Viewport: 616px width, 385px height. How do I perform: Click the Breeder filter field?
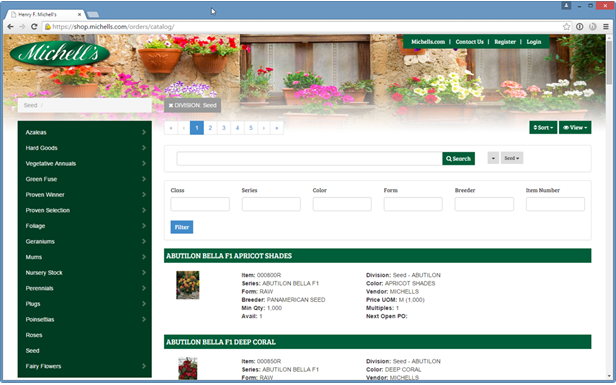point(484,204)
